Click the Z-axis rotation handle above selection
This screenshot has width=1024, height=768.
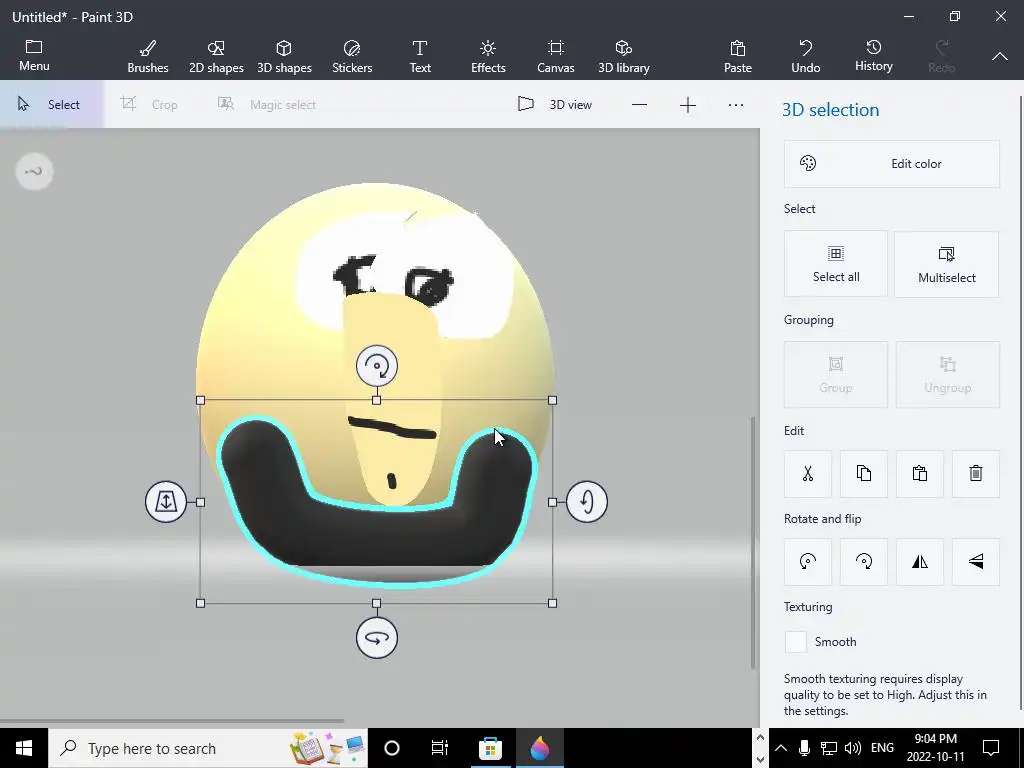[377, 366]
